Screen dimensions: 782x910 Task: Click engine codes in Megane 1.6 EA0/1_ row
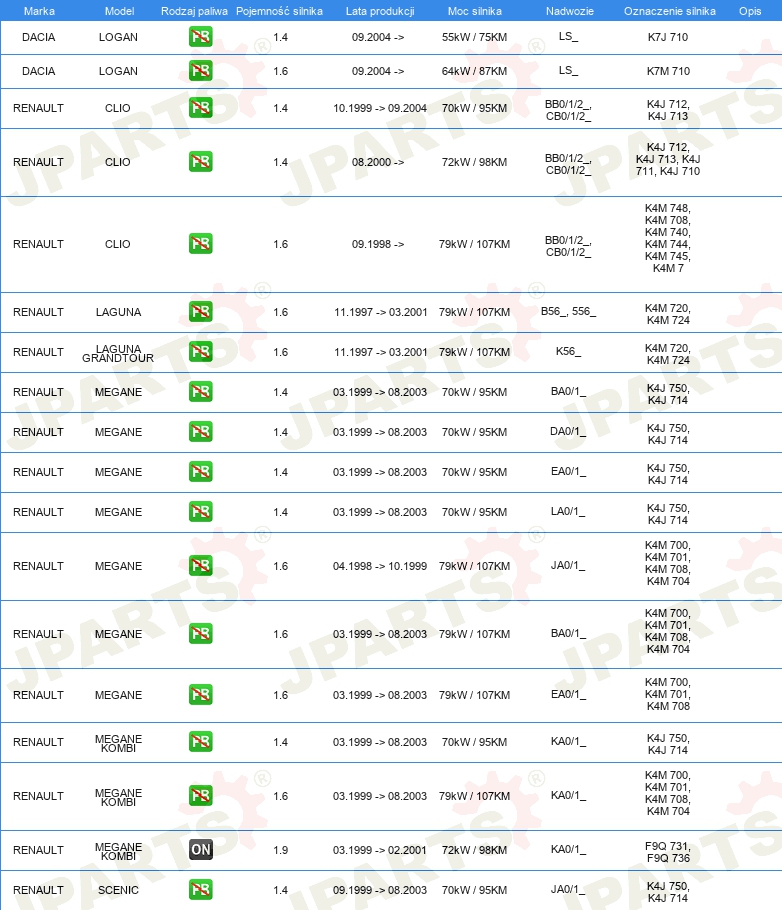[x=668, y=694]
